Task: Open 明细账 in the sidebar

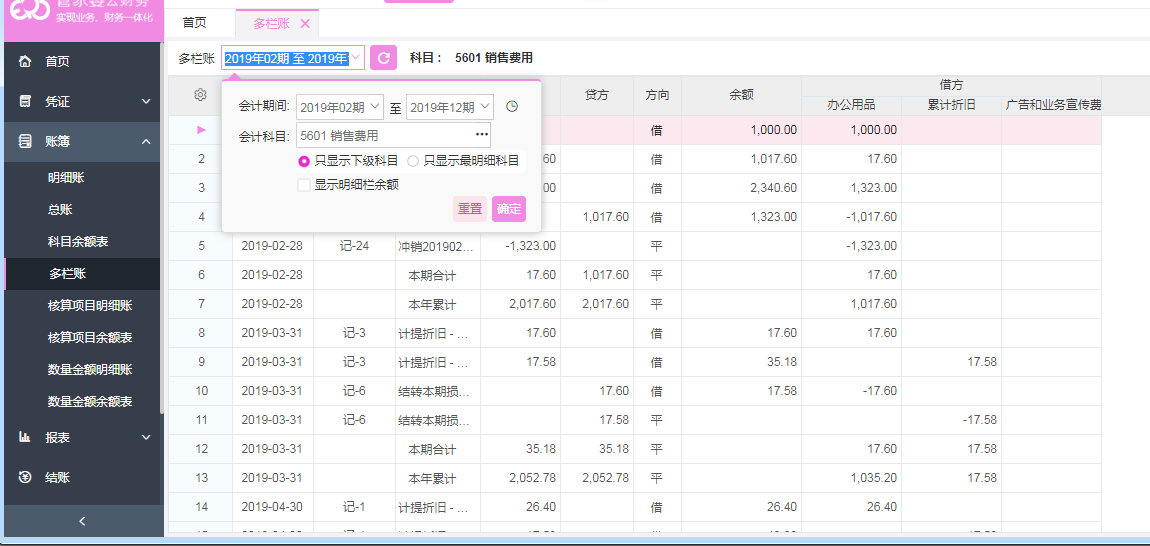Action: (x=67, y=178)
